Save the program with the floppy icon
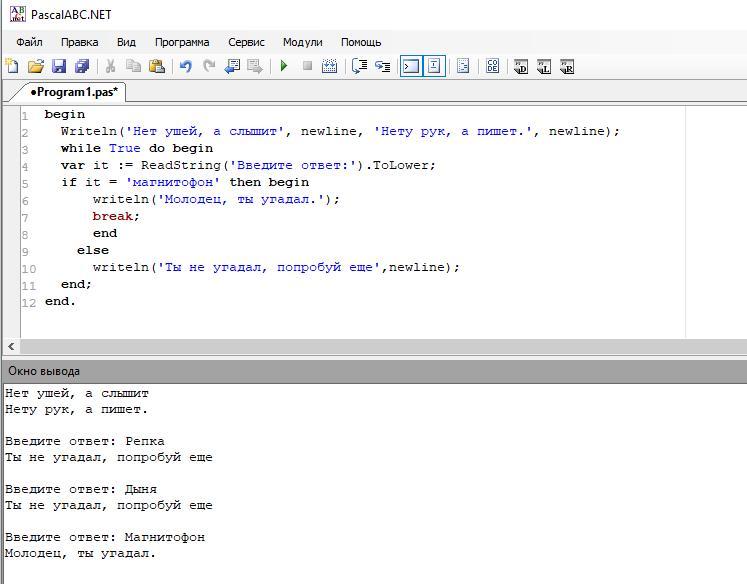Screen dimensions: 747x584 click(58, 67)
